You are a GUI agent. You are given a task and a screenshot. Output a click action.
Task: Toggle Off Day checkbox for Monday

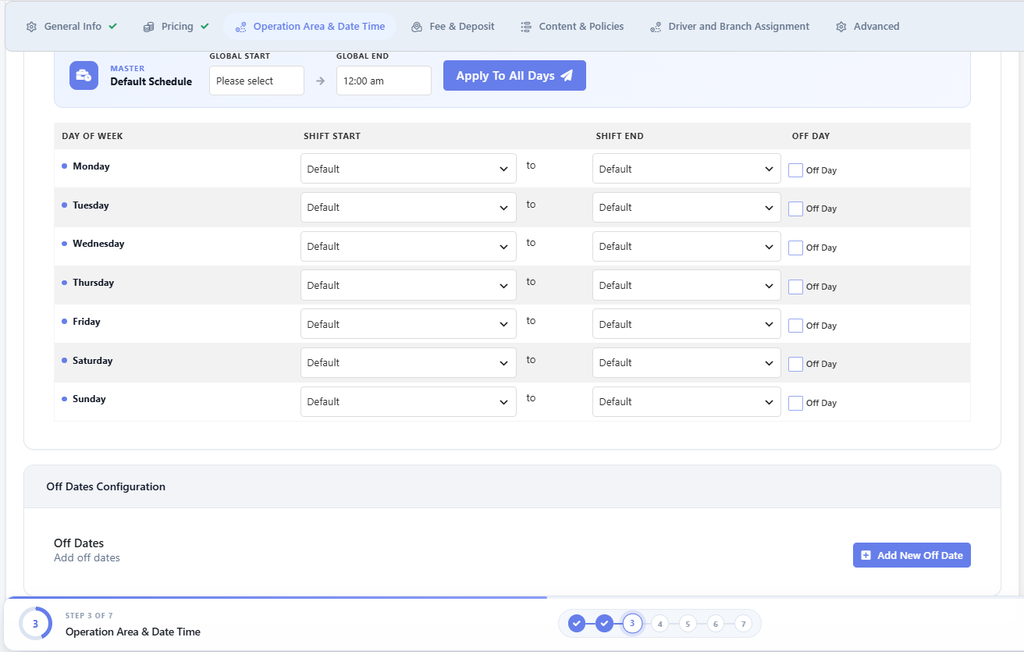[x=795, y=170]
